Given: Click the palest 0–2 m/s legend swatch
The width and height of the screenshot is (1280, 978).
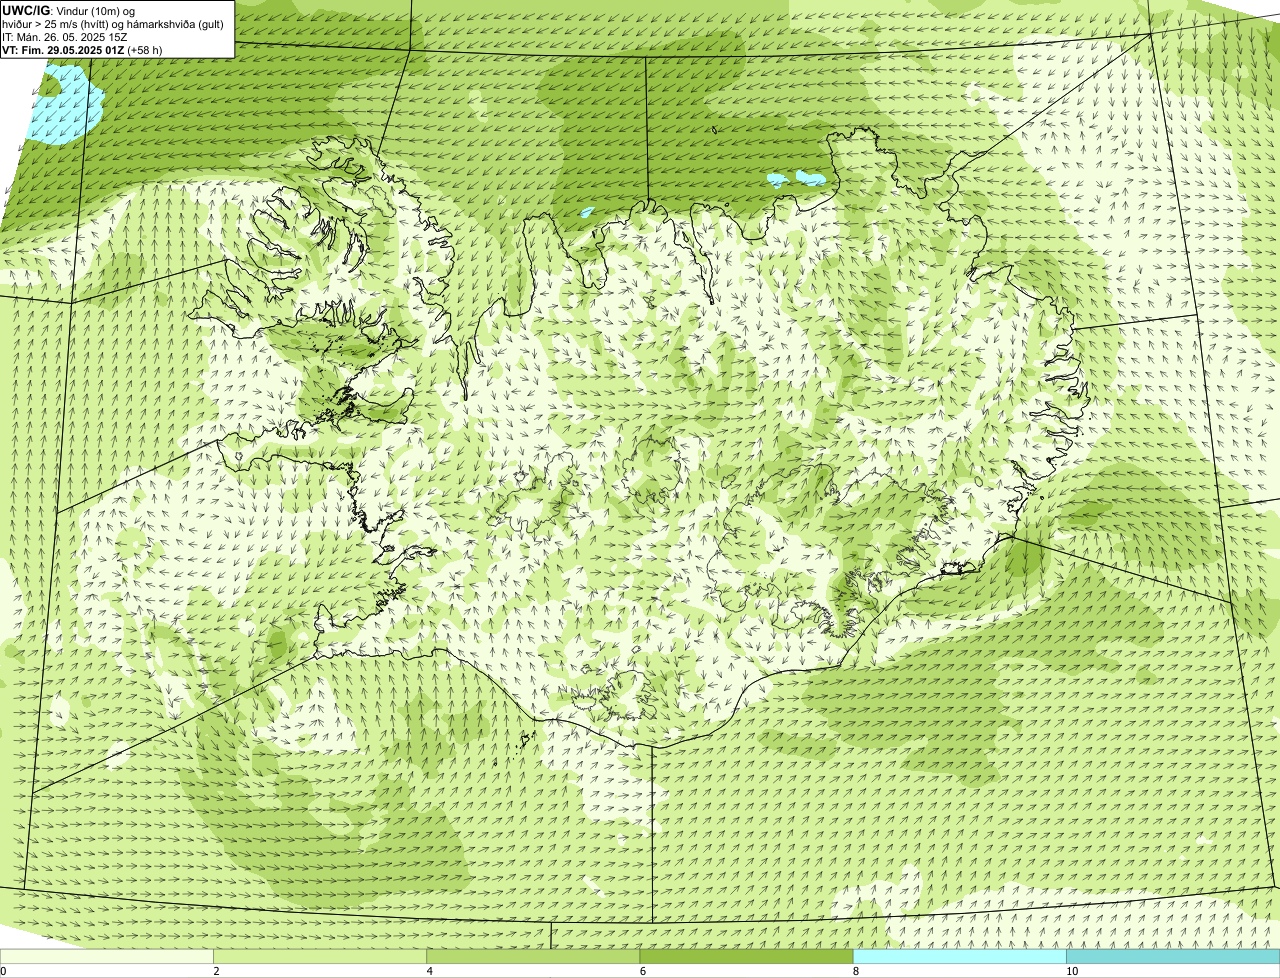Looking at the screenshot, I should tap(107, 956).
